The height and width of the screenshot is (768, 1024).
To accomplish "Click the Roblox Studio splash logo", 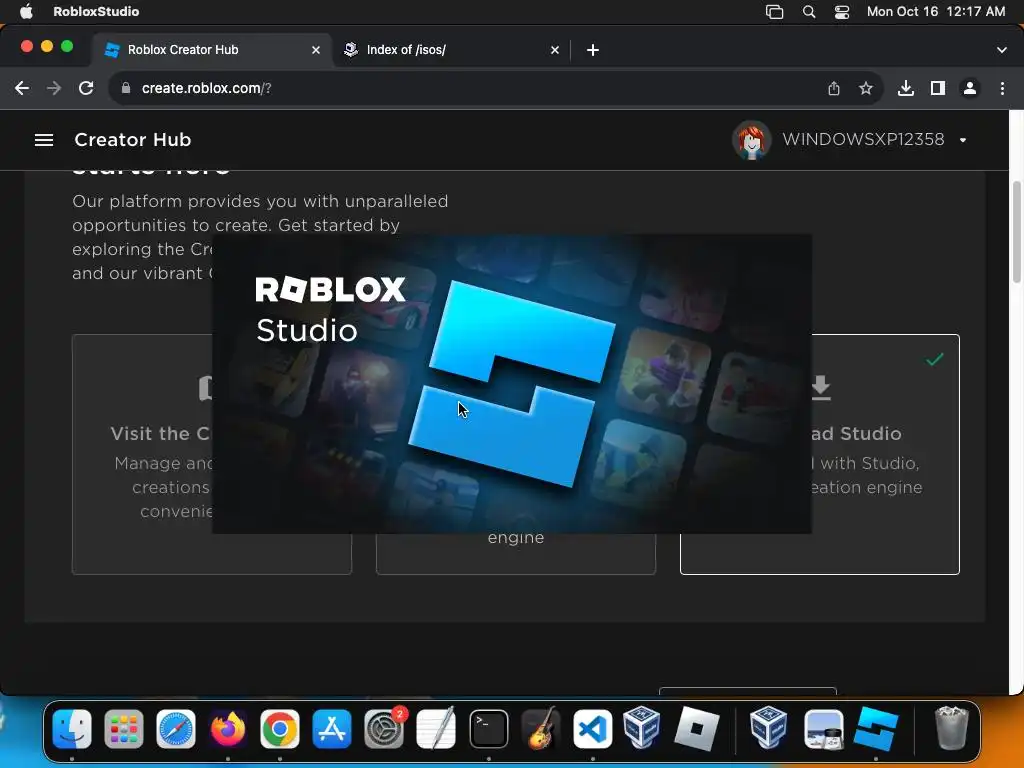I will tap(511, 384).
